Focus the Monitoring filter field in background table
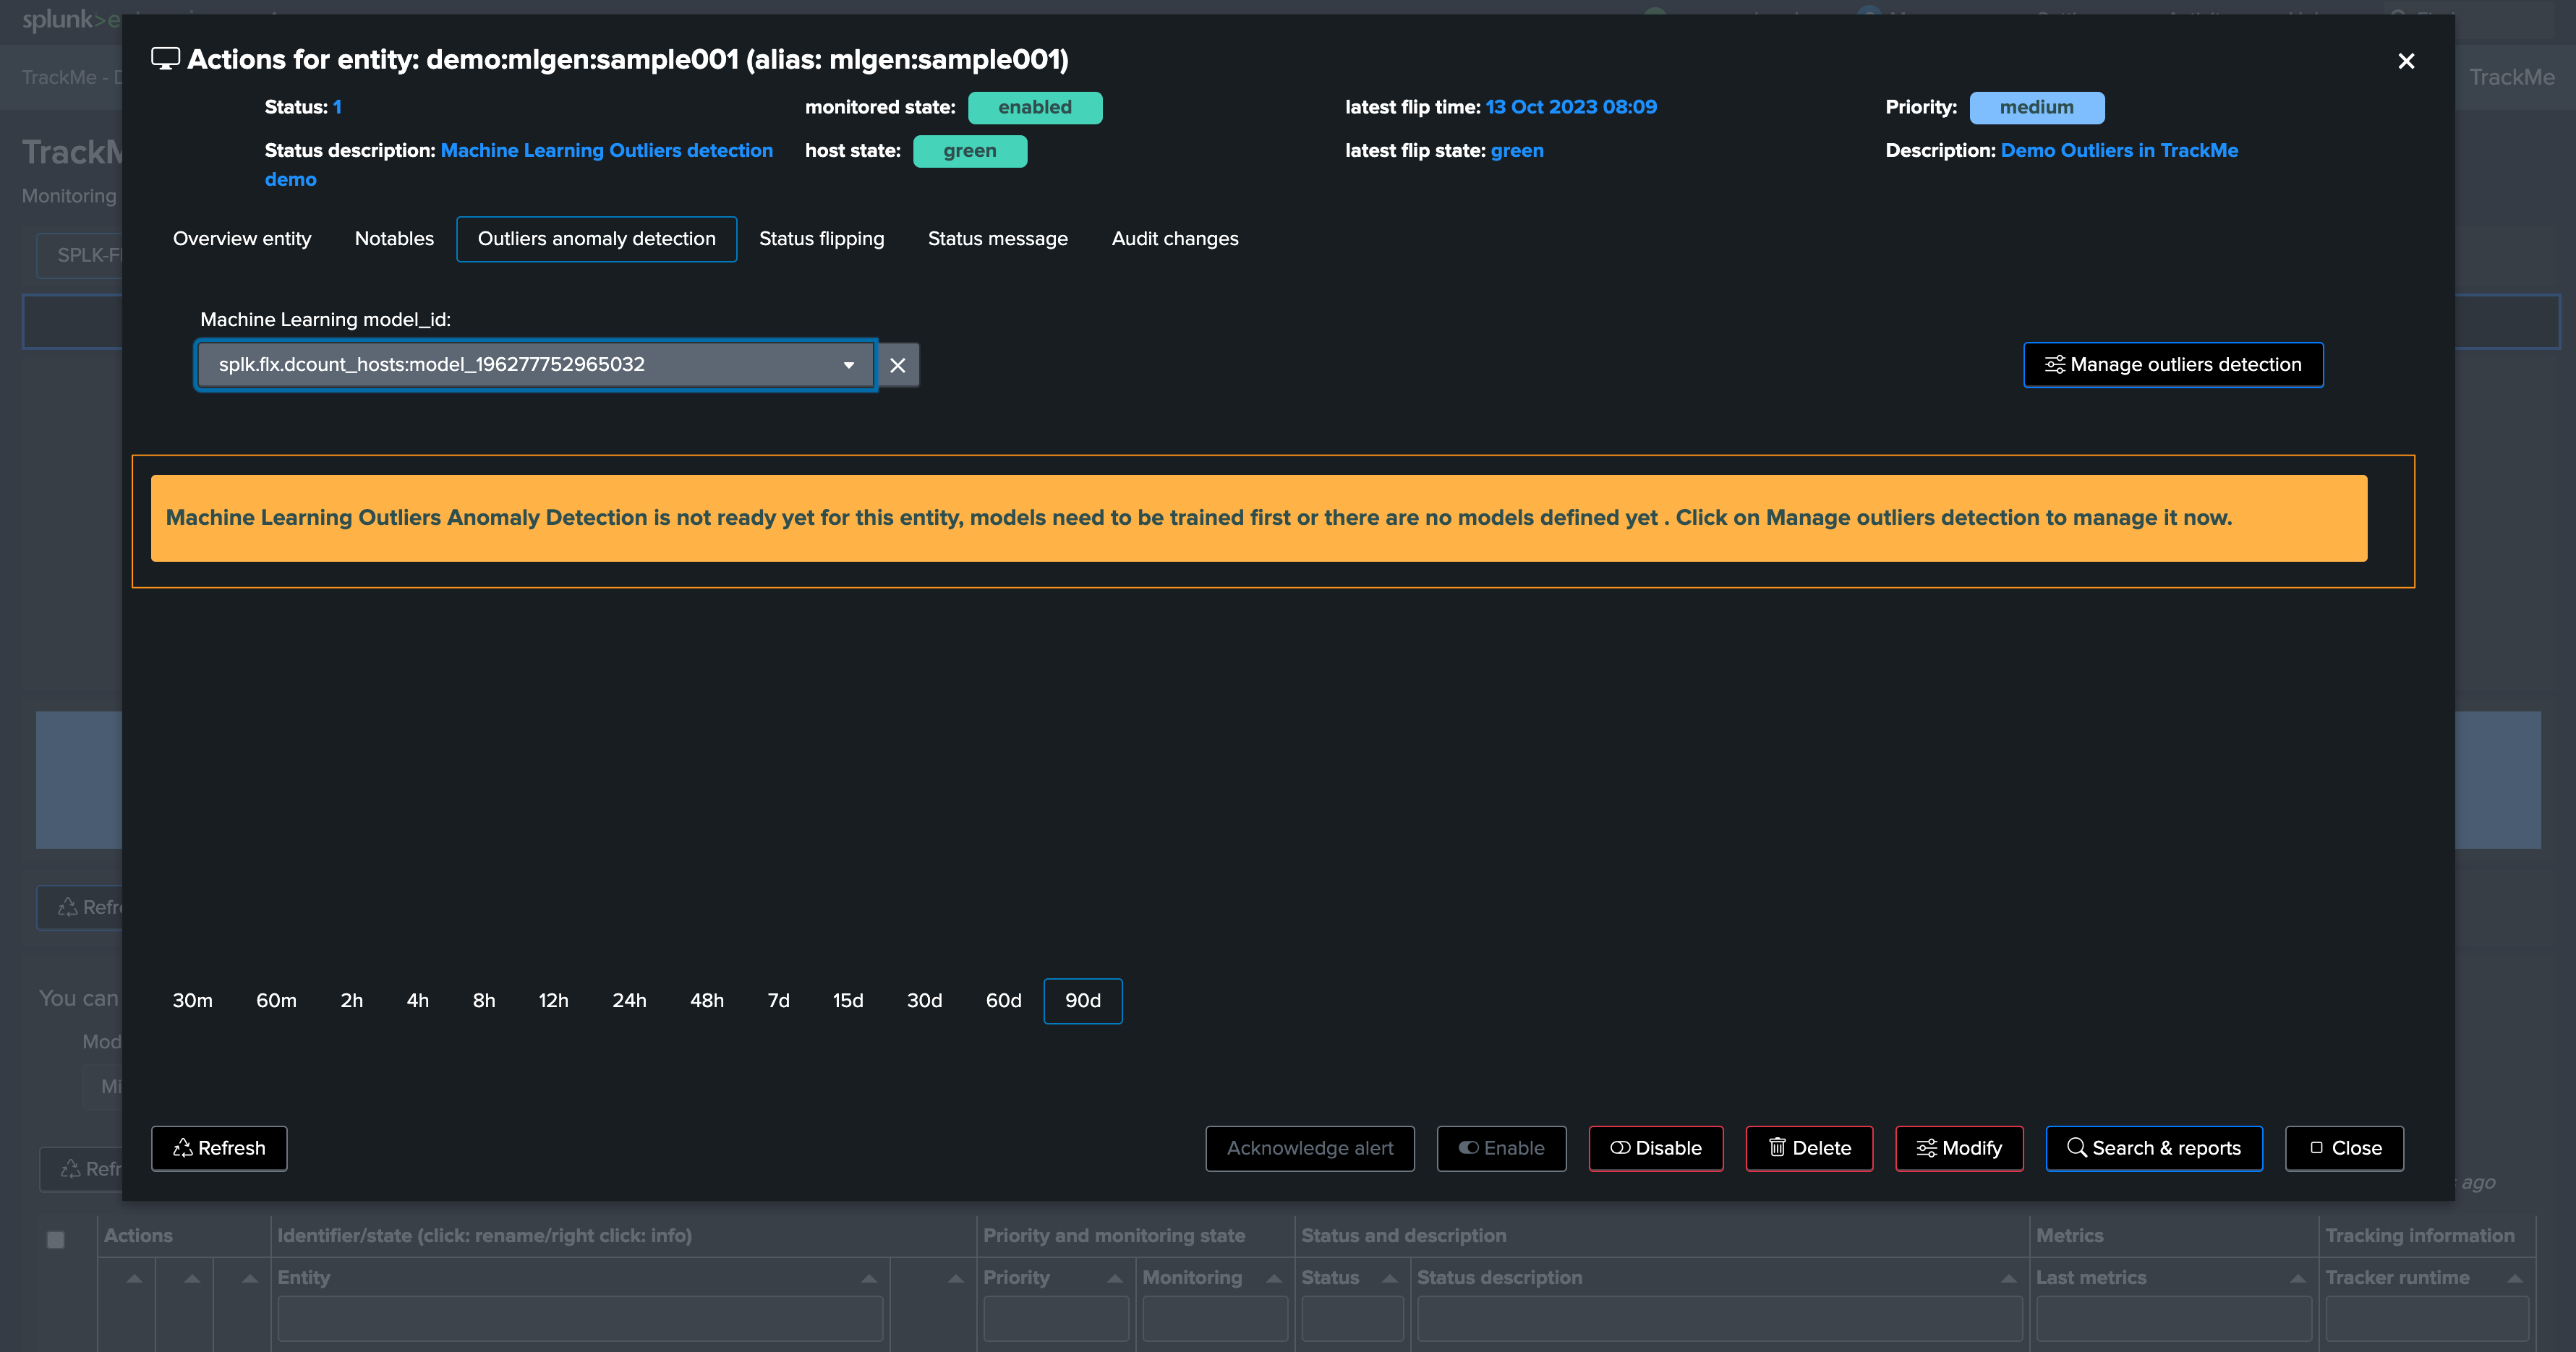 tap(1215, 1319)
